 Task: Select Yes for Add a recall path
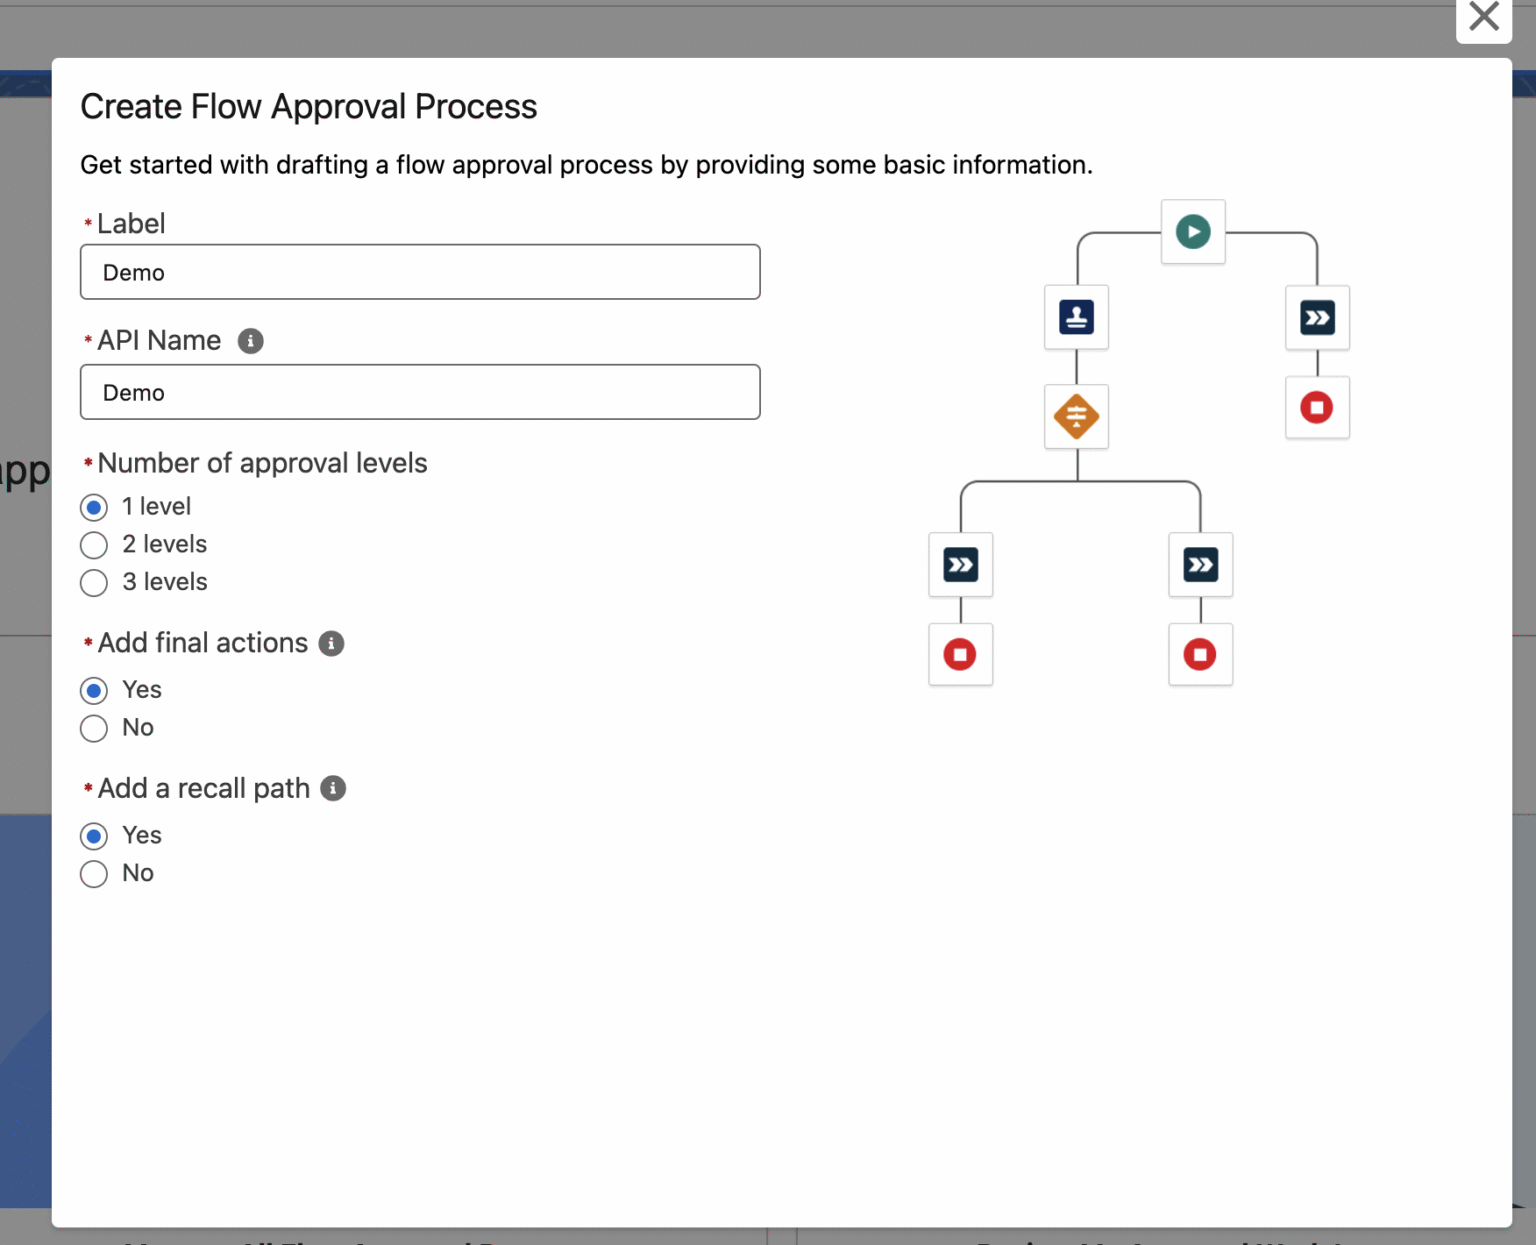[93, 836]
